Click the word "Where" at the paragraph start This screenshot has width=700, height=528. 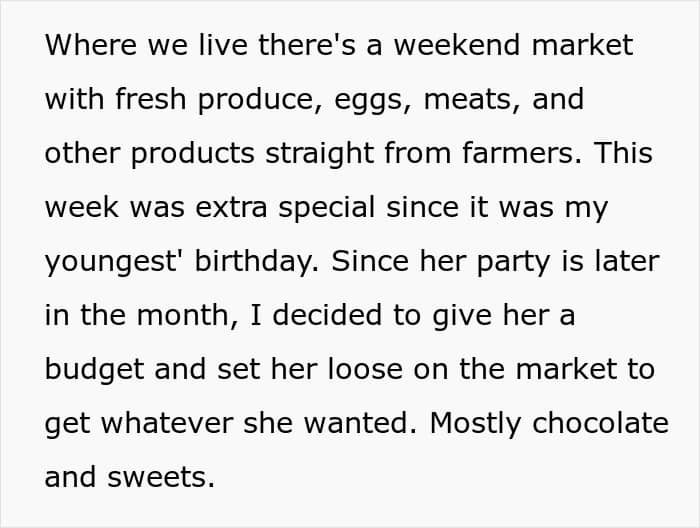pos(91,45)
